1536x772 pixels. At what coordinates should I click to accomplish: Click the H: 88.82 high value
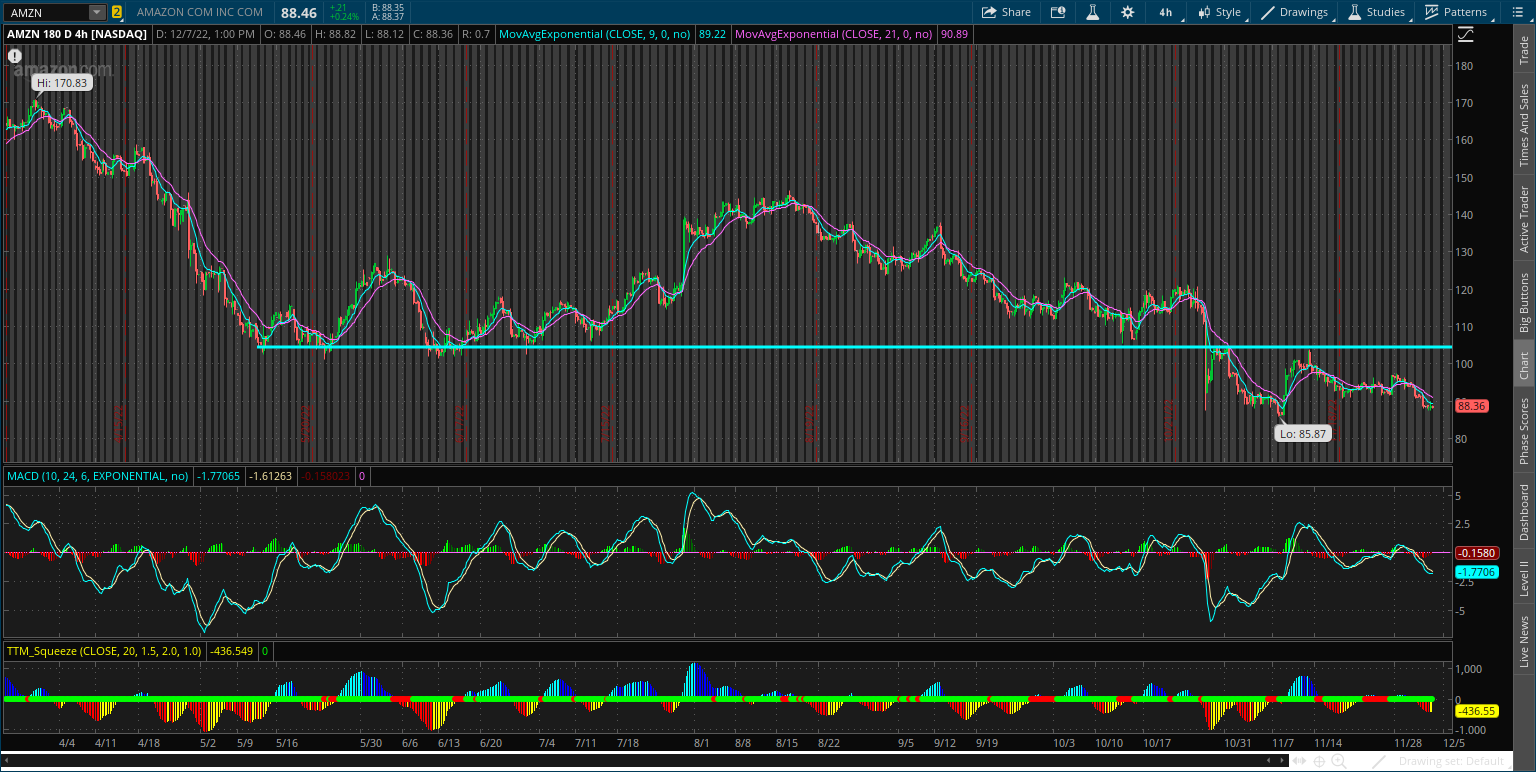tap(335, 34)
